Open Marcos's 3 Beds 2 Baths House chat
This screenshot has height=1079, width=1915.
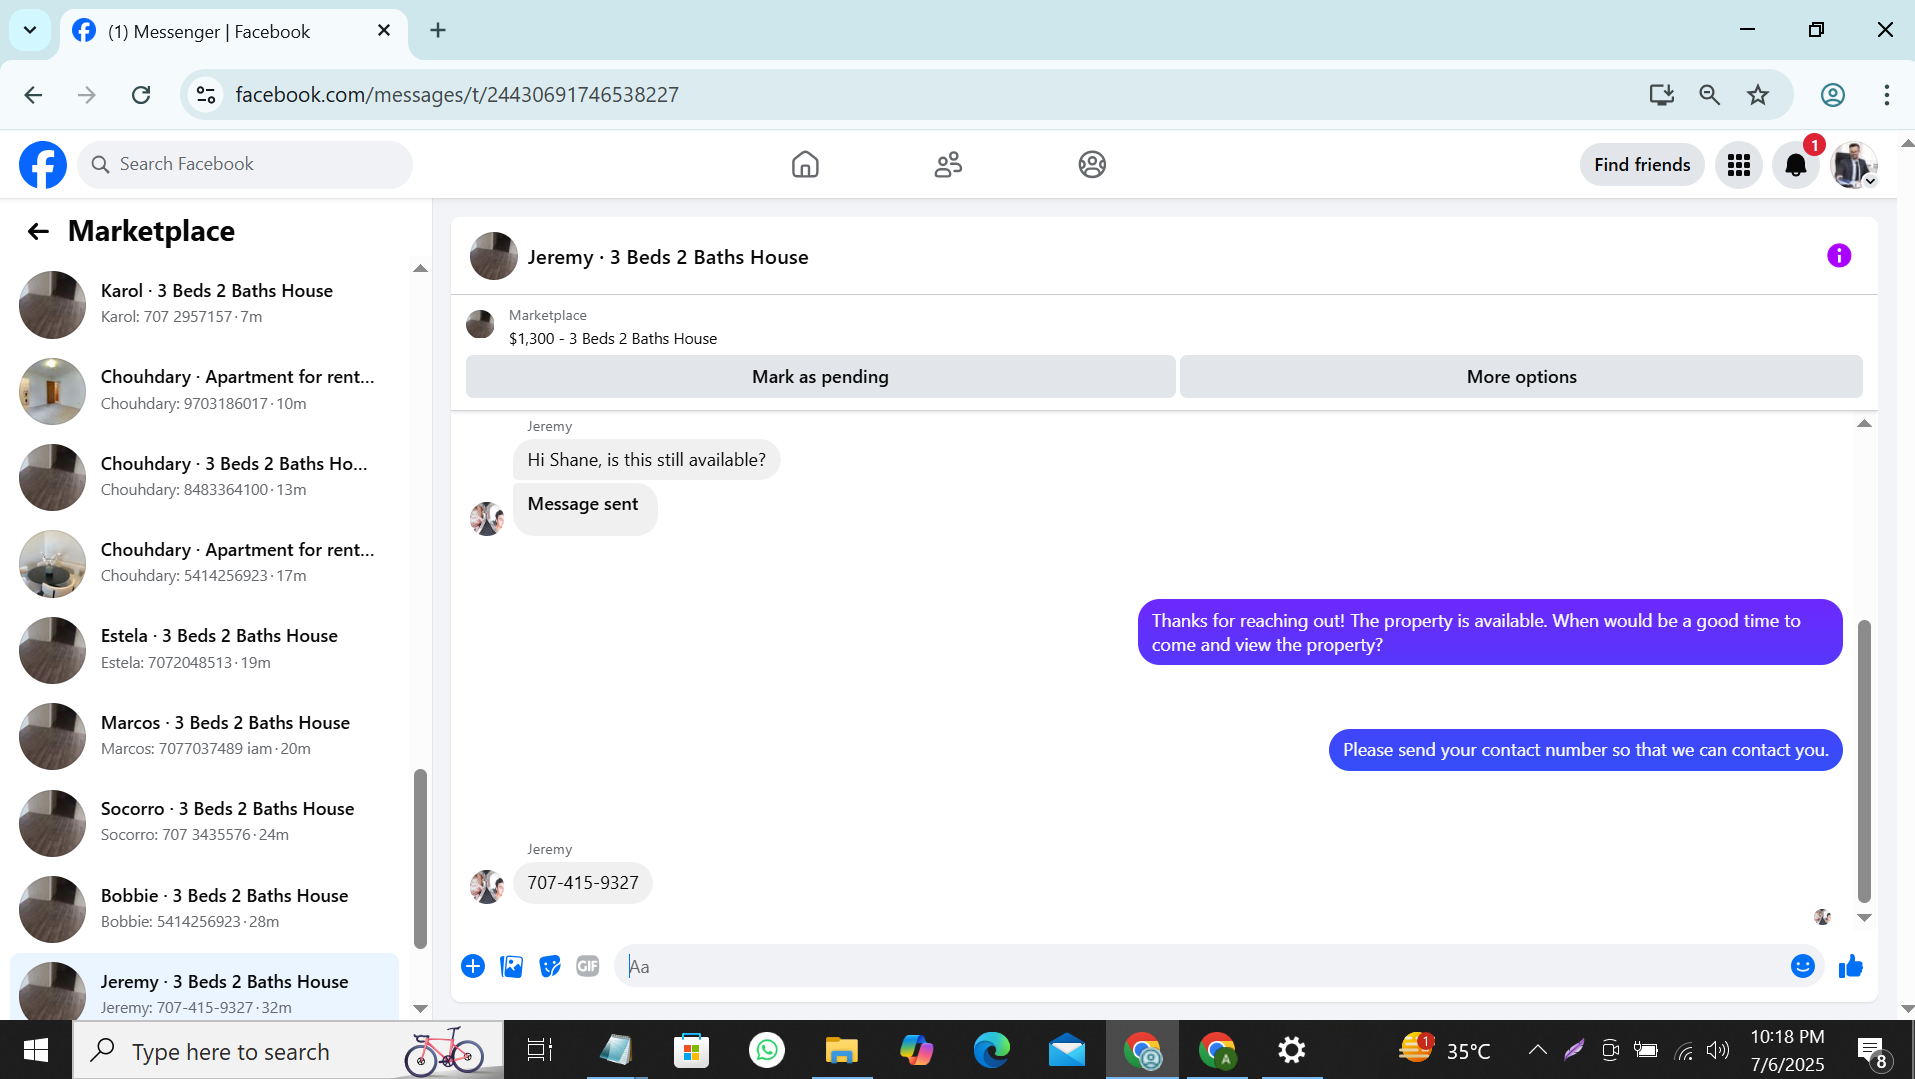pos(204,736)
